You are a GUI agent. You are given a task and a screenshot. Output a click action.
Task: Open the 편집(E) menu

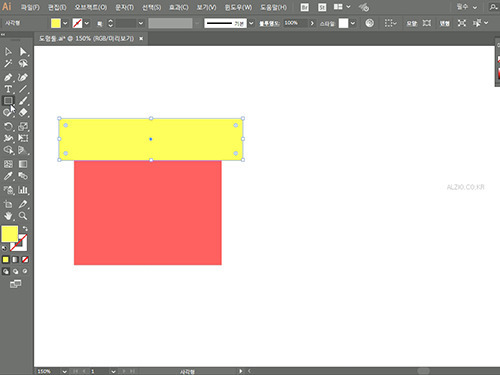(57, 7)
